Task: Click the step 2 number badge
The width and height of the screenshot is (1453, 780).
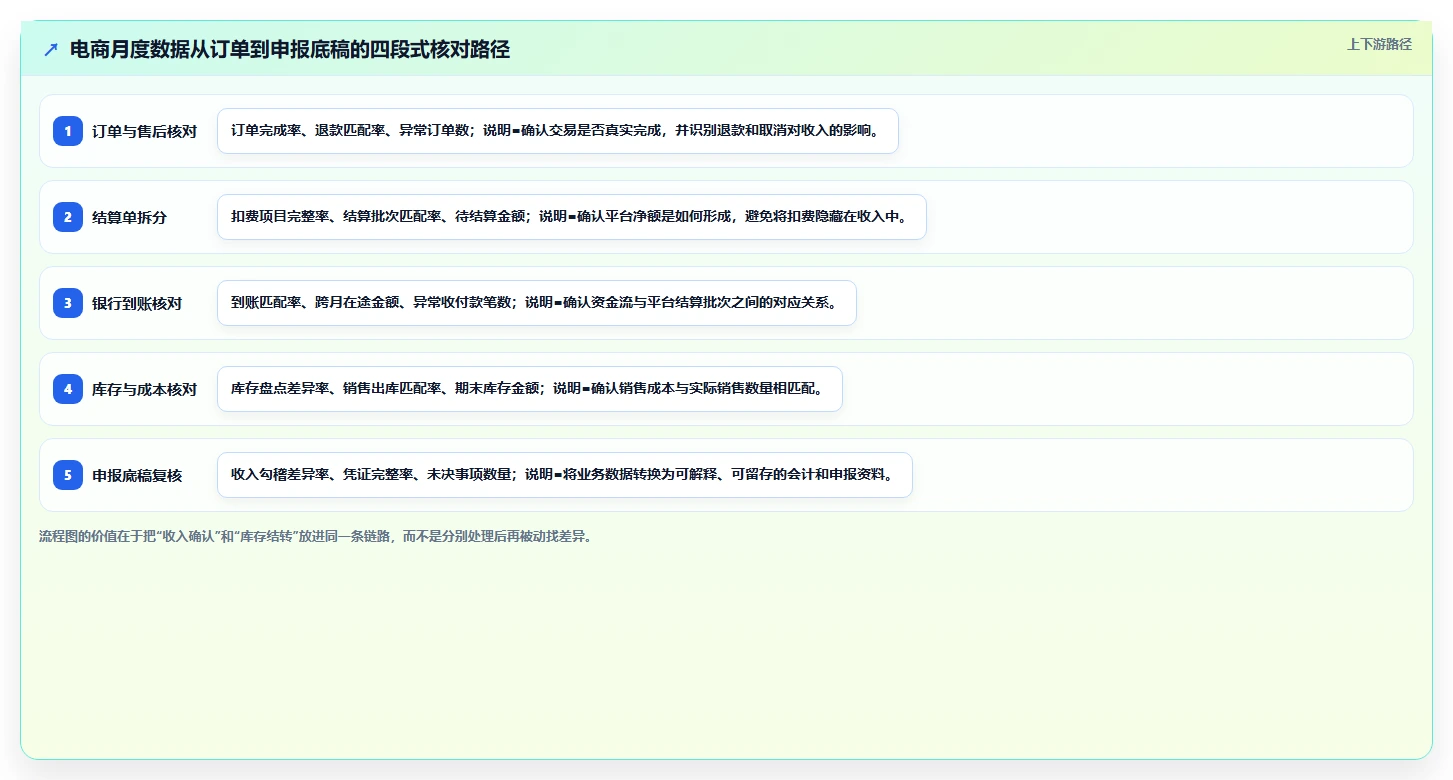Action: tap(68, 217)
